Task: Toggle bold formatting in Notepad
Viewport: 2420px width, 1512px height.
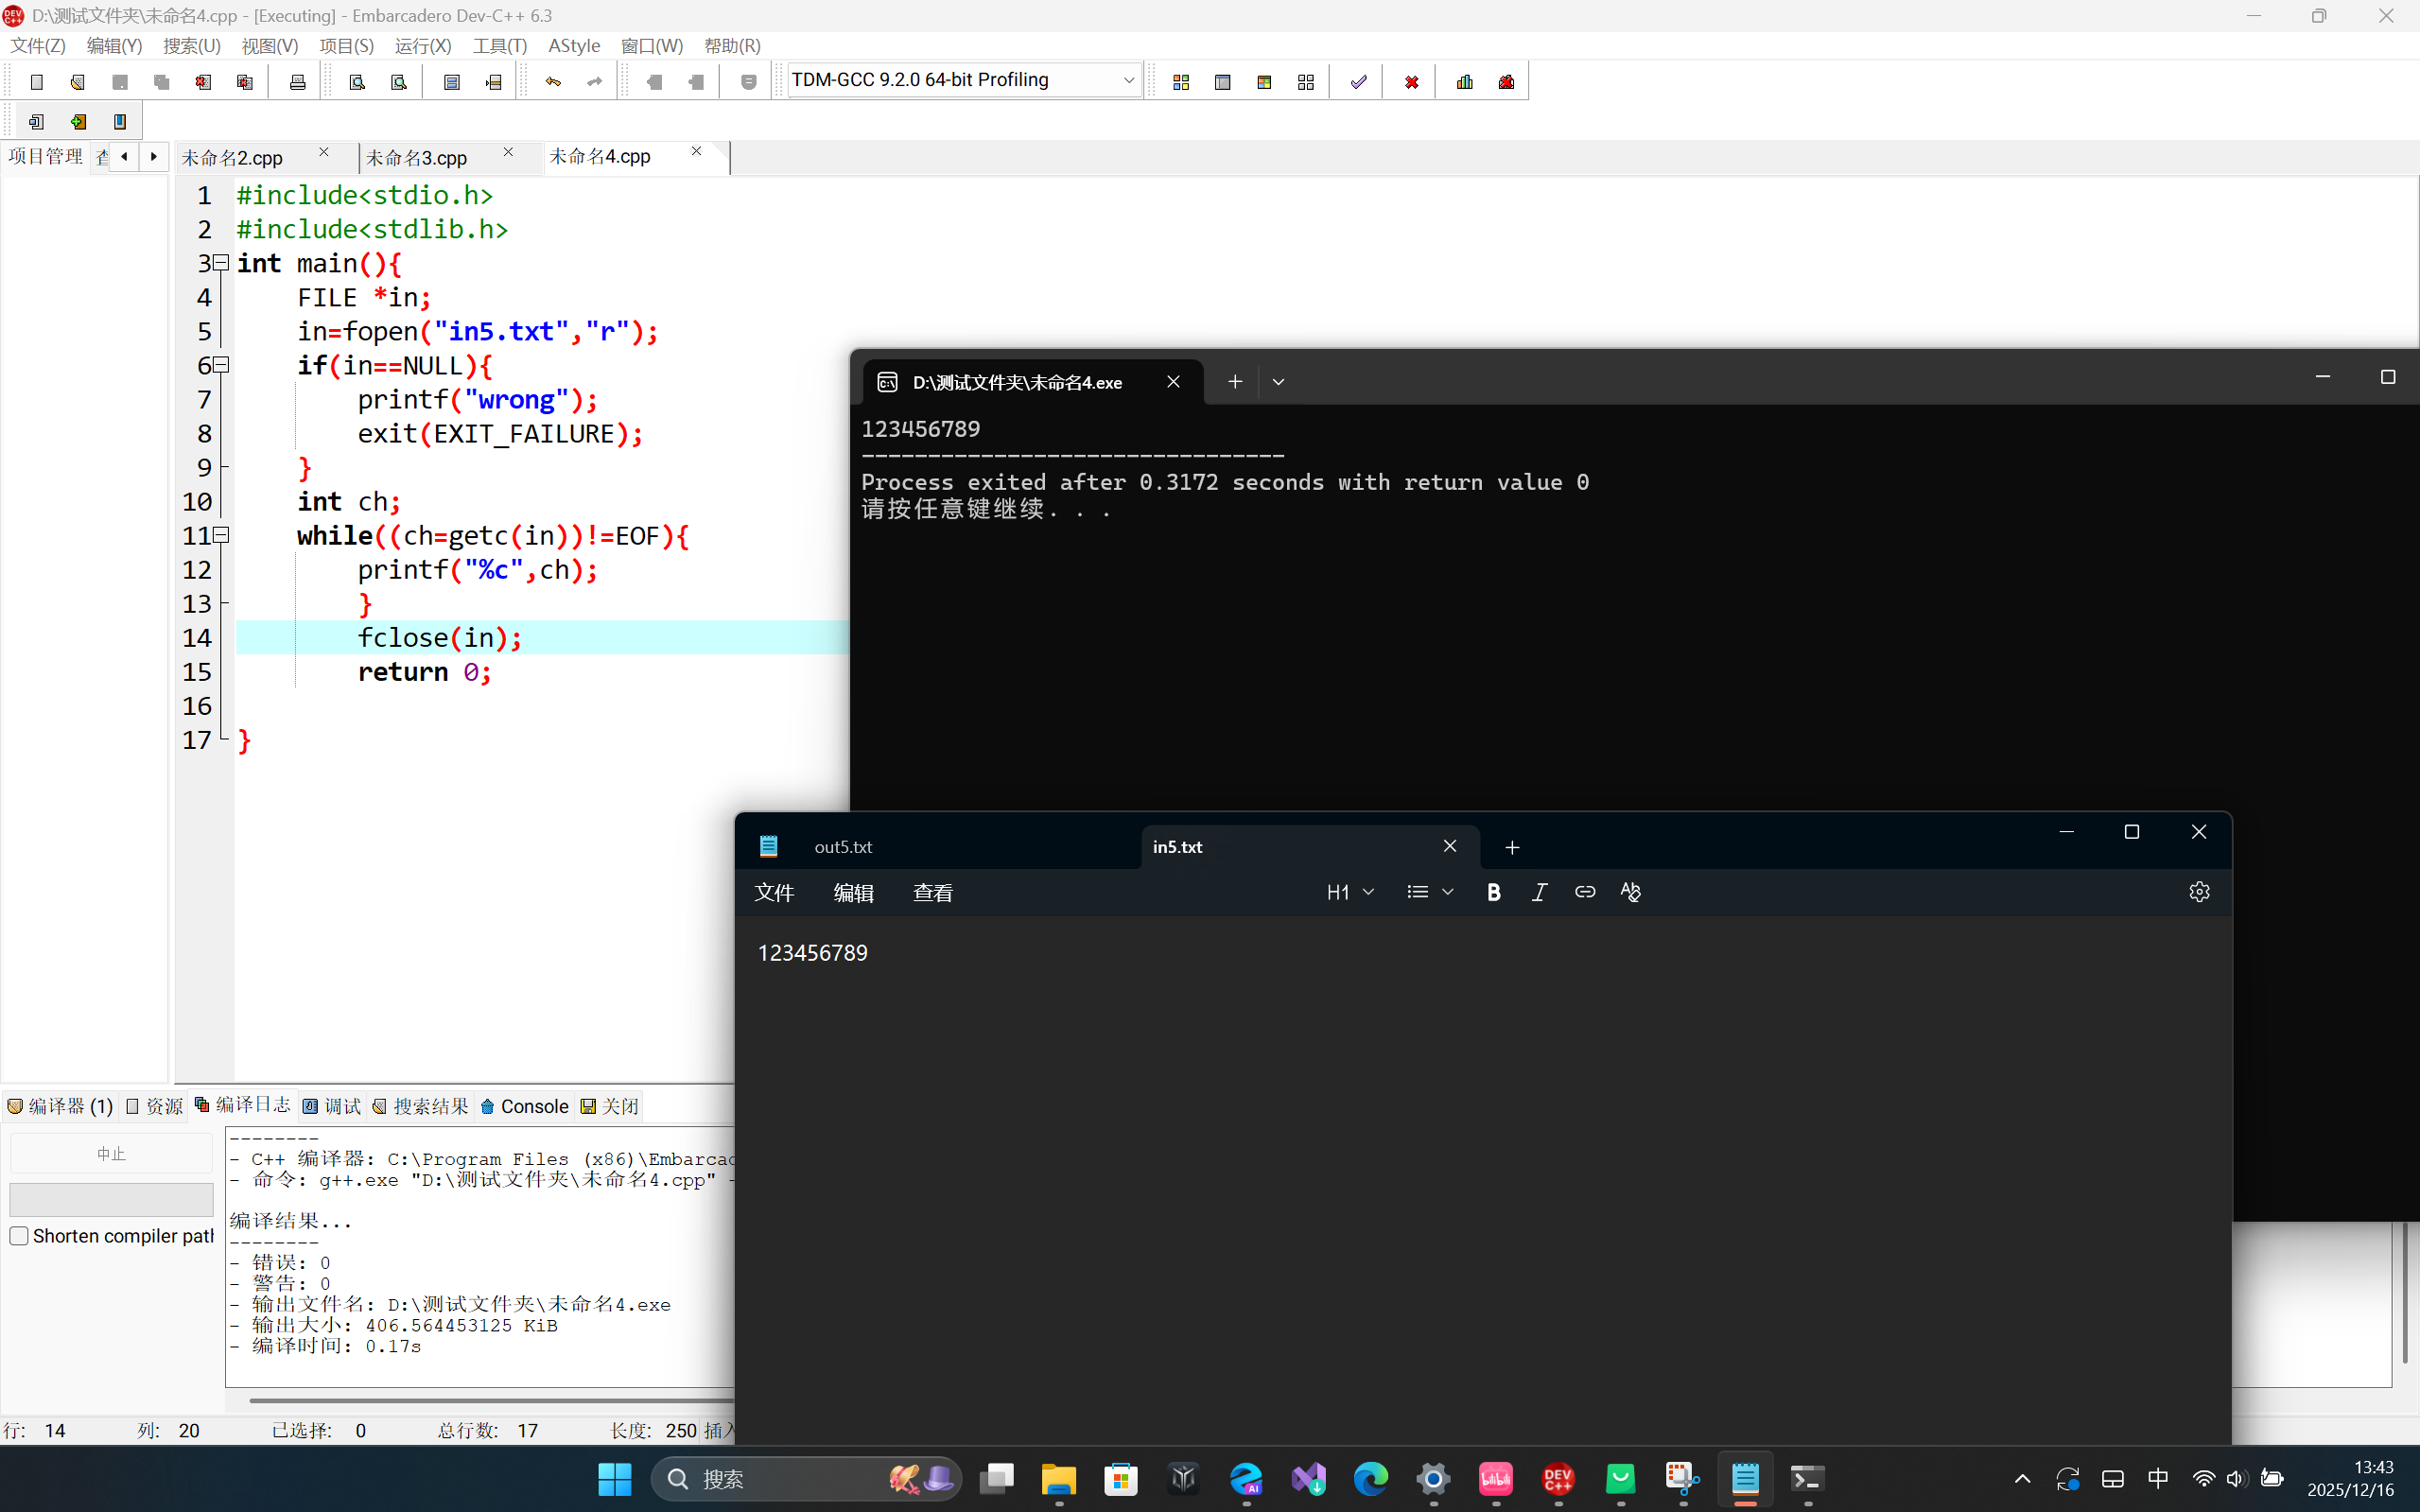Action: click(1493, 892)
